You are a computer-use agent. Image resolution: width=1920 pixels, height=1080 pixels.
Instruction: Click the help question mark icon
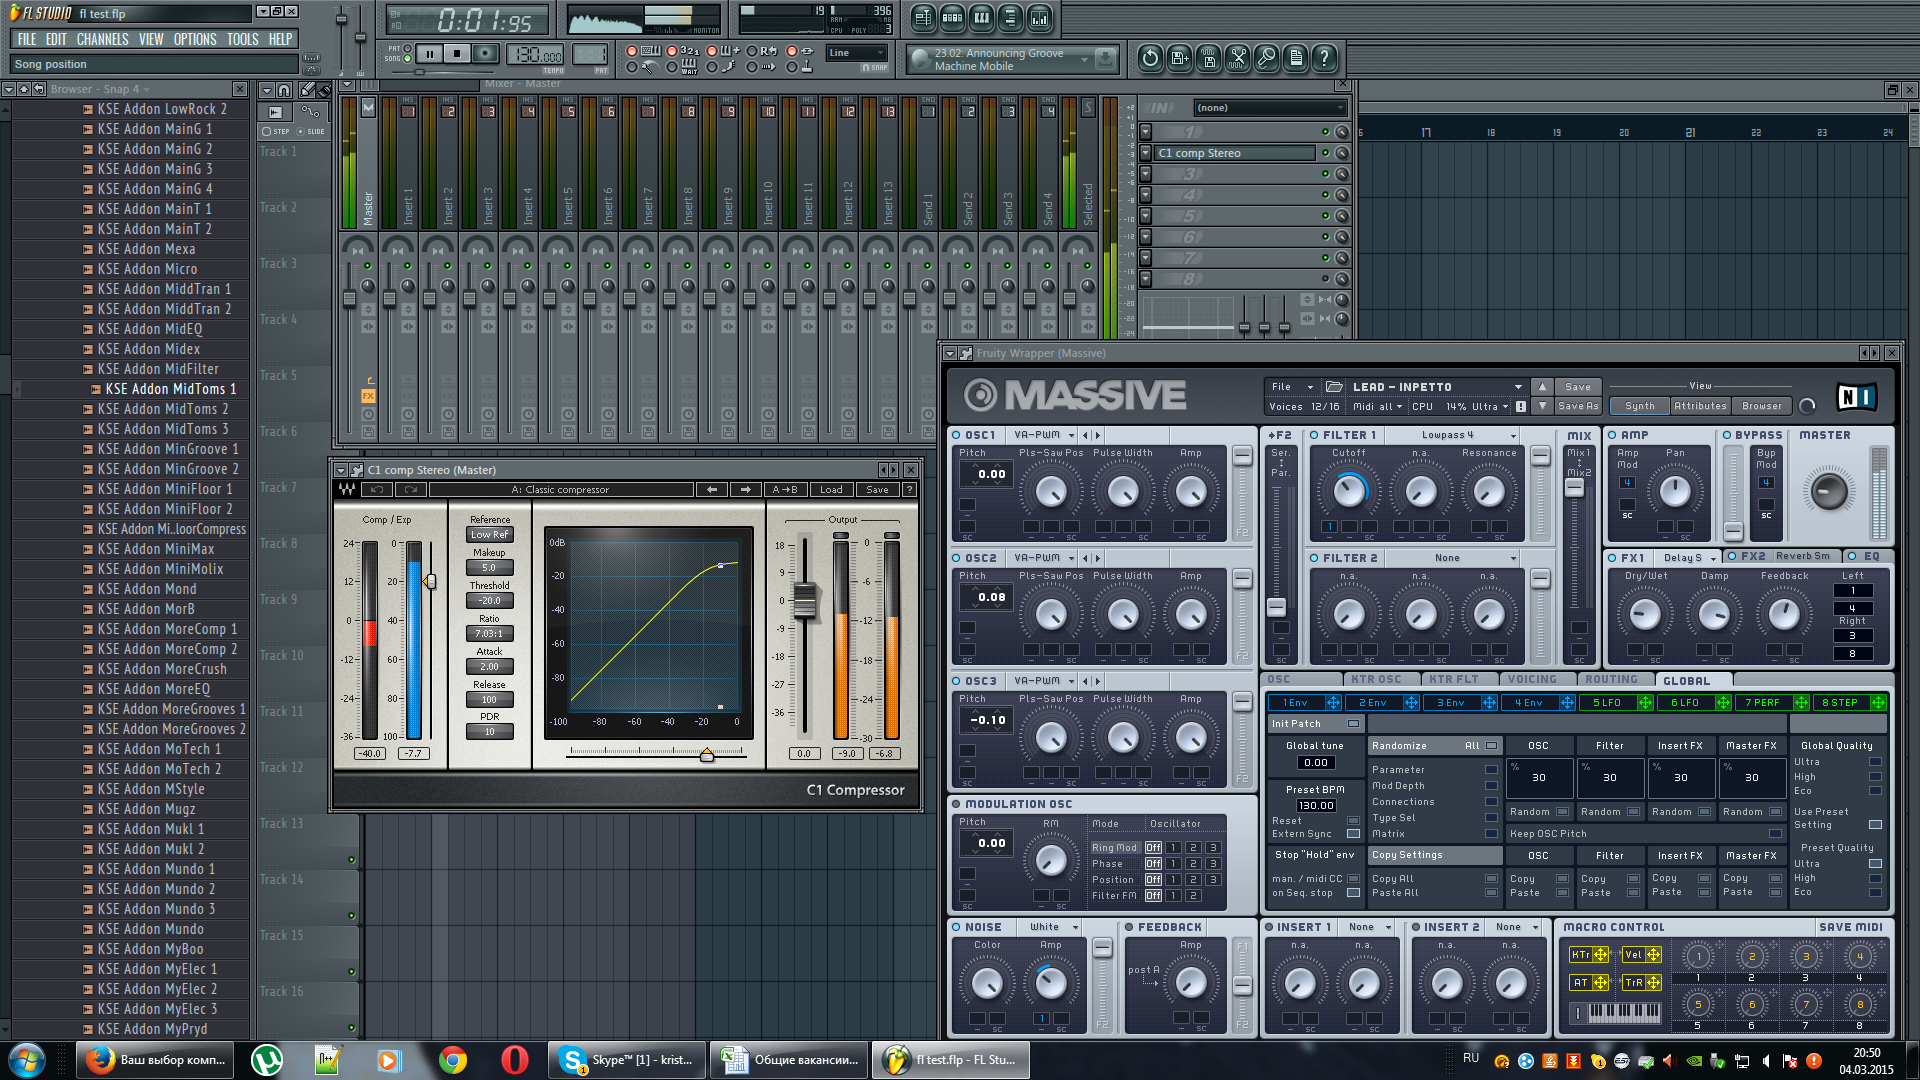click(x=1324, y=58)
